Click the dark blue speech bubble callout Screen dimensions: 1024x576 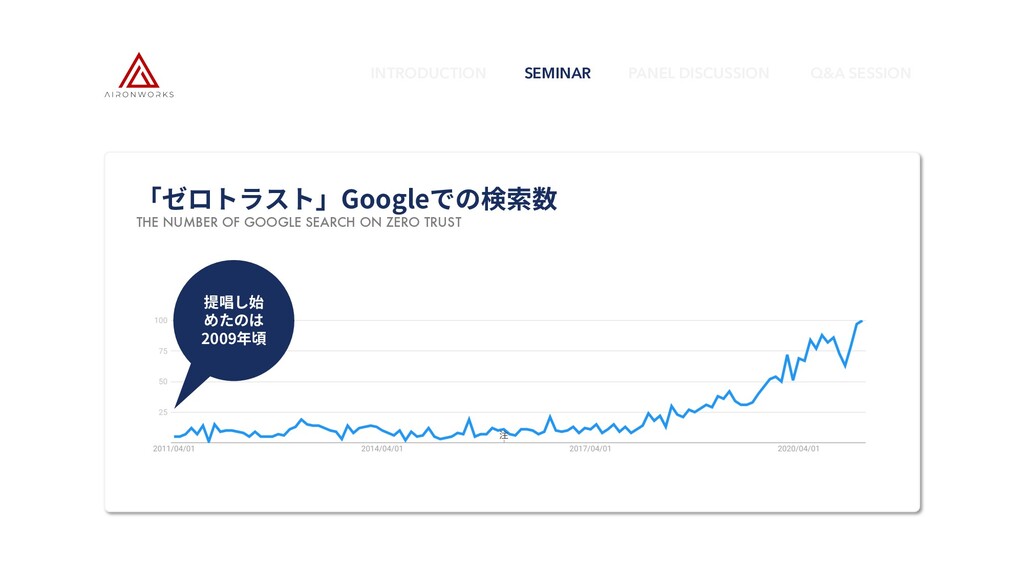(x=233, y=321)
